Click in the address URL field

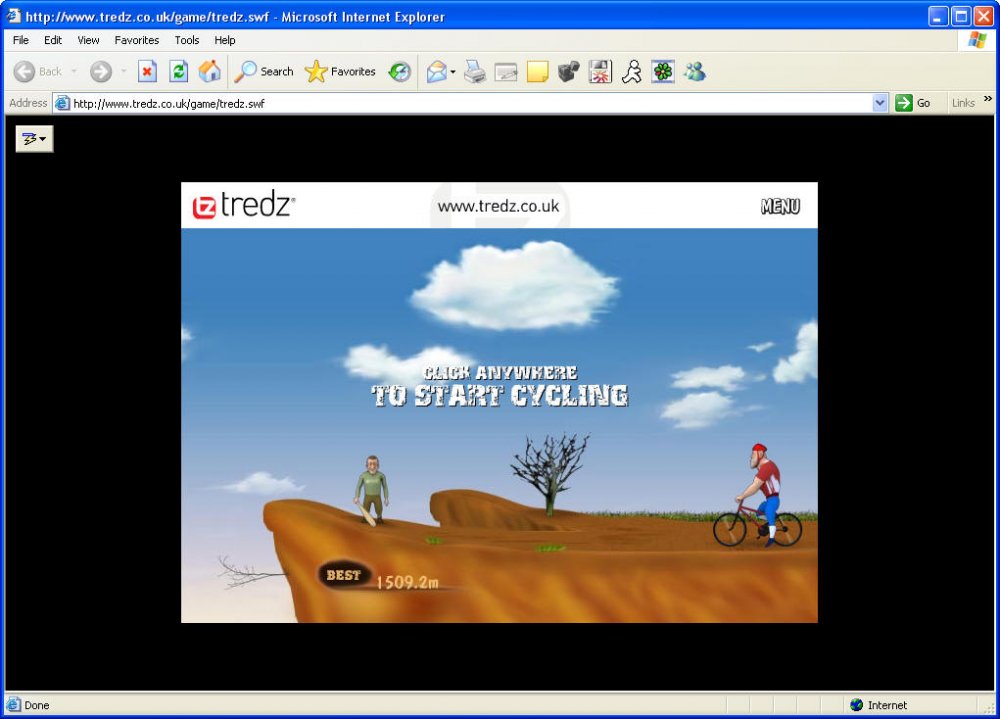pos(471,103)
